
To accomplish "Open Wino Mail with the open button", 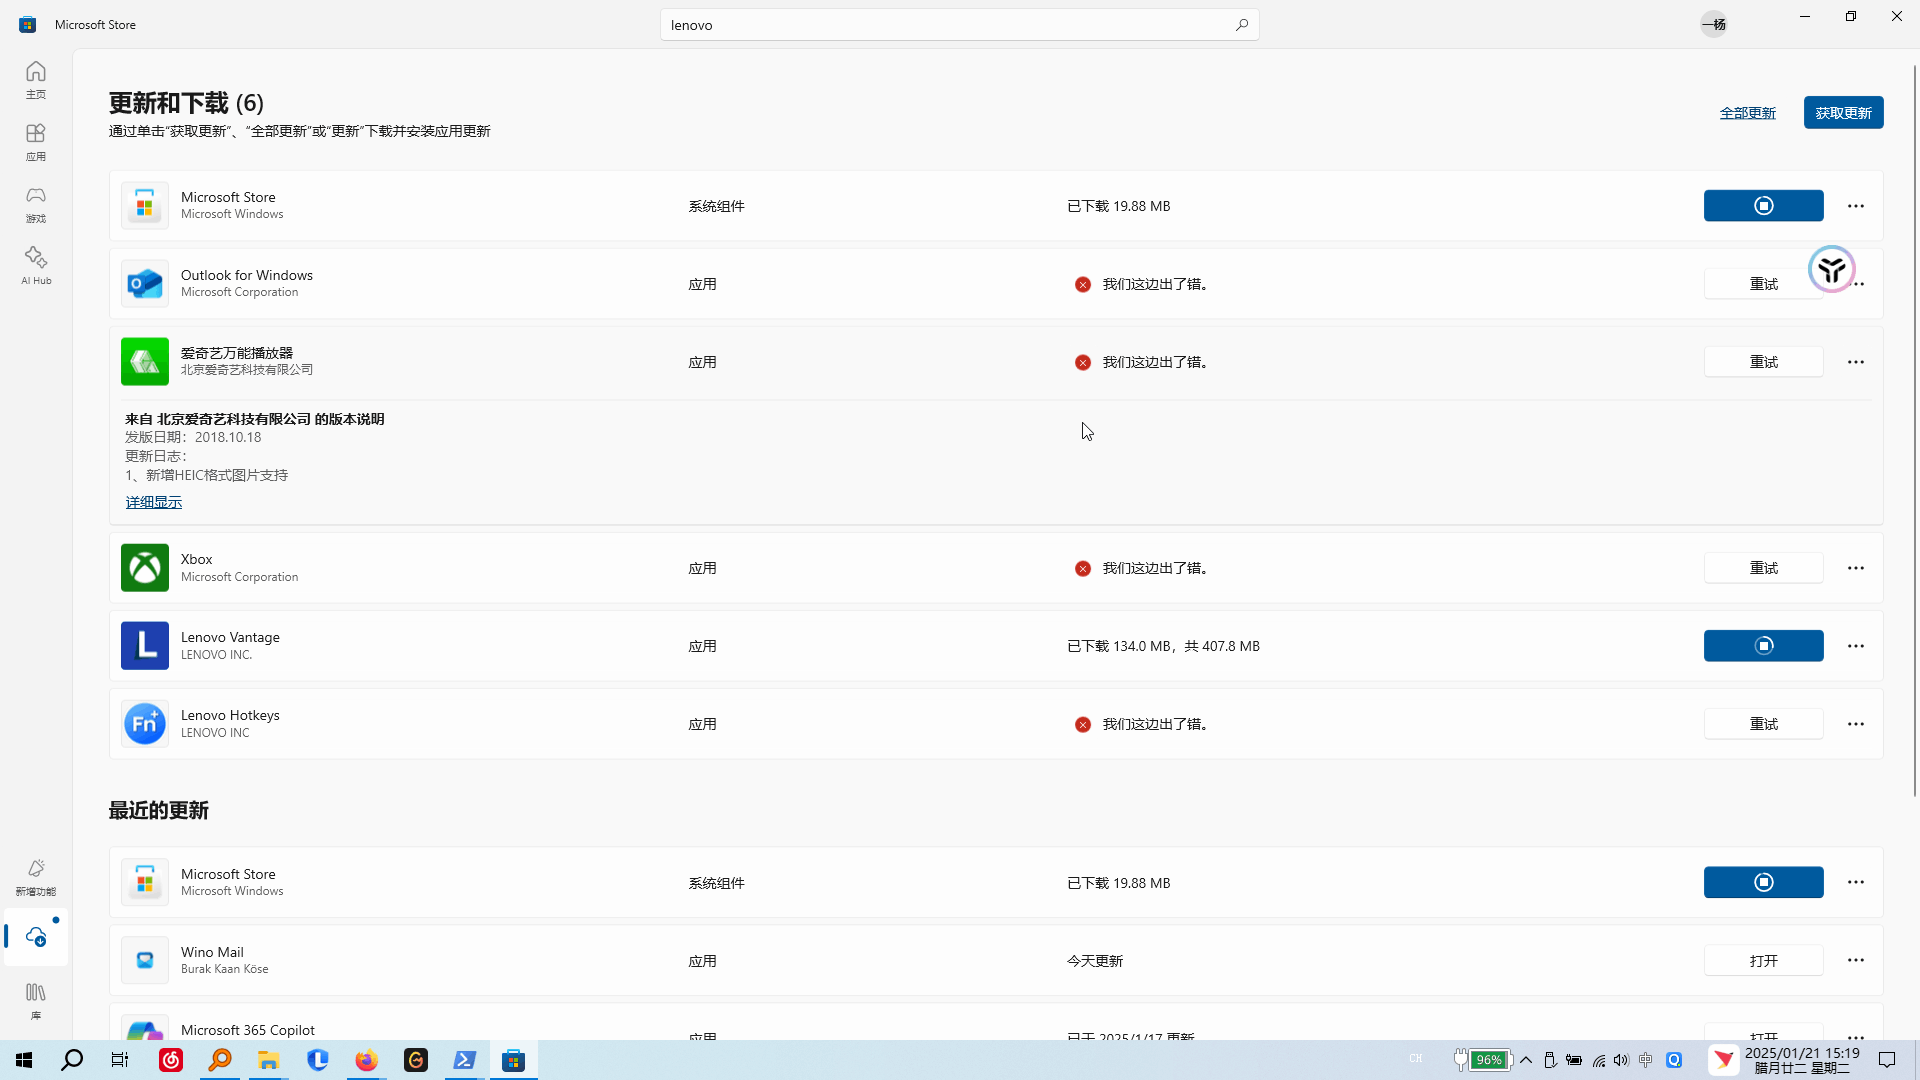I will (1763, 961).
